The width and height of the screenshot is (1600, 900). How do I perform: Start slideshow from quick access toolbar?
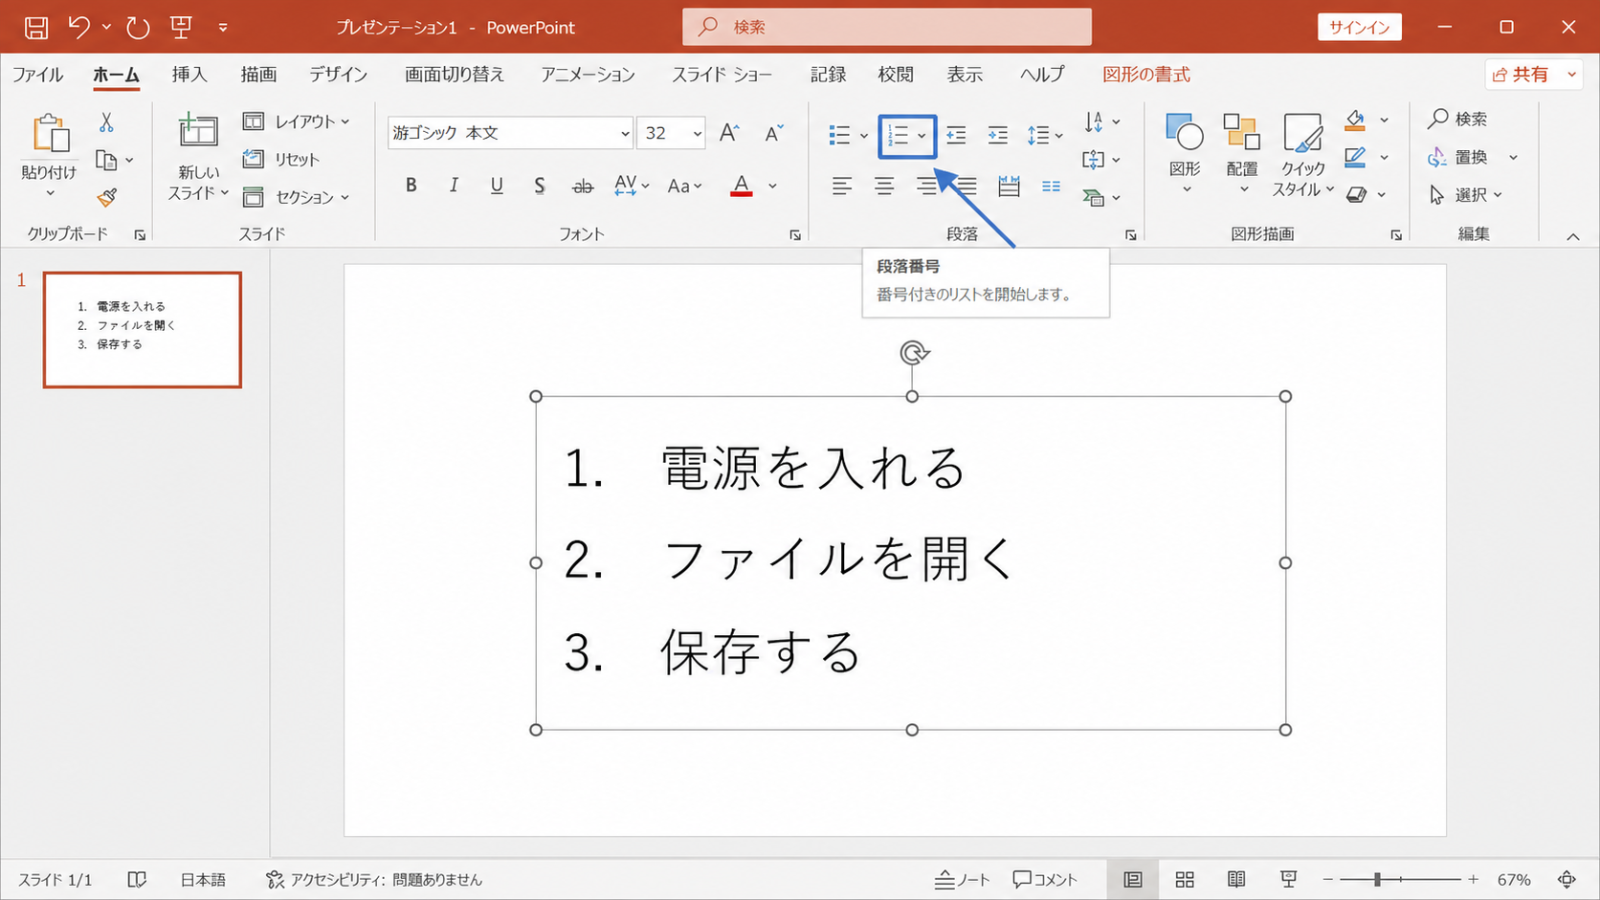pyautogui.click(x=181, y=27)
